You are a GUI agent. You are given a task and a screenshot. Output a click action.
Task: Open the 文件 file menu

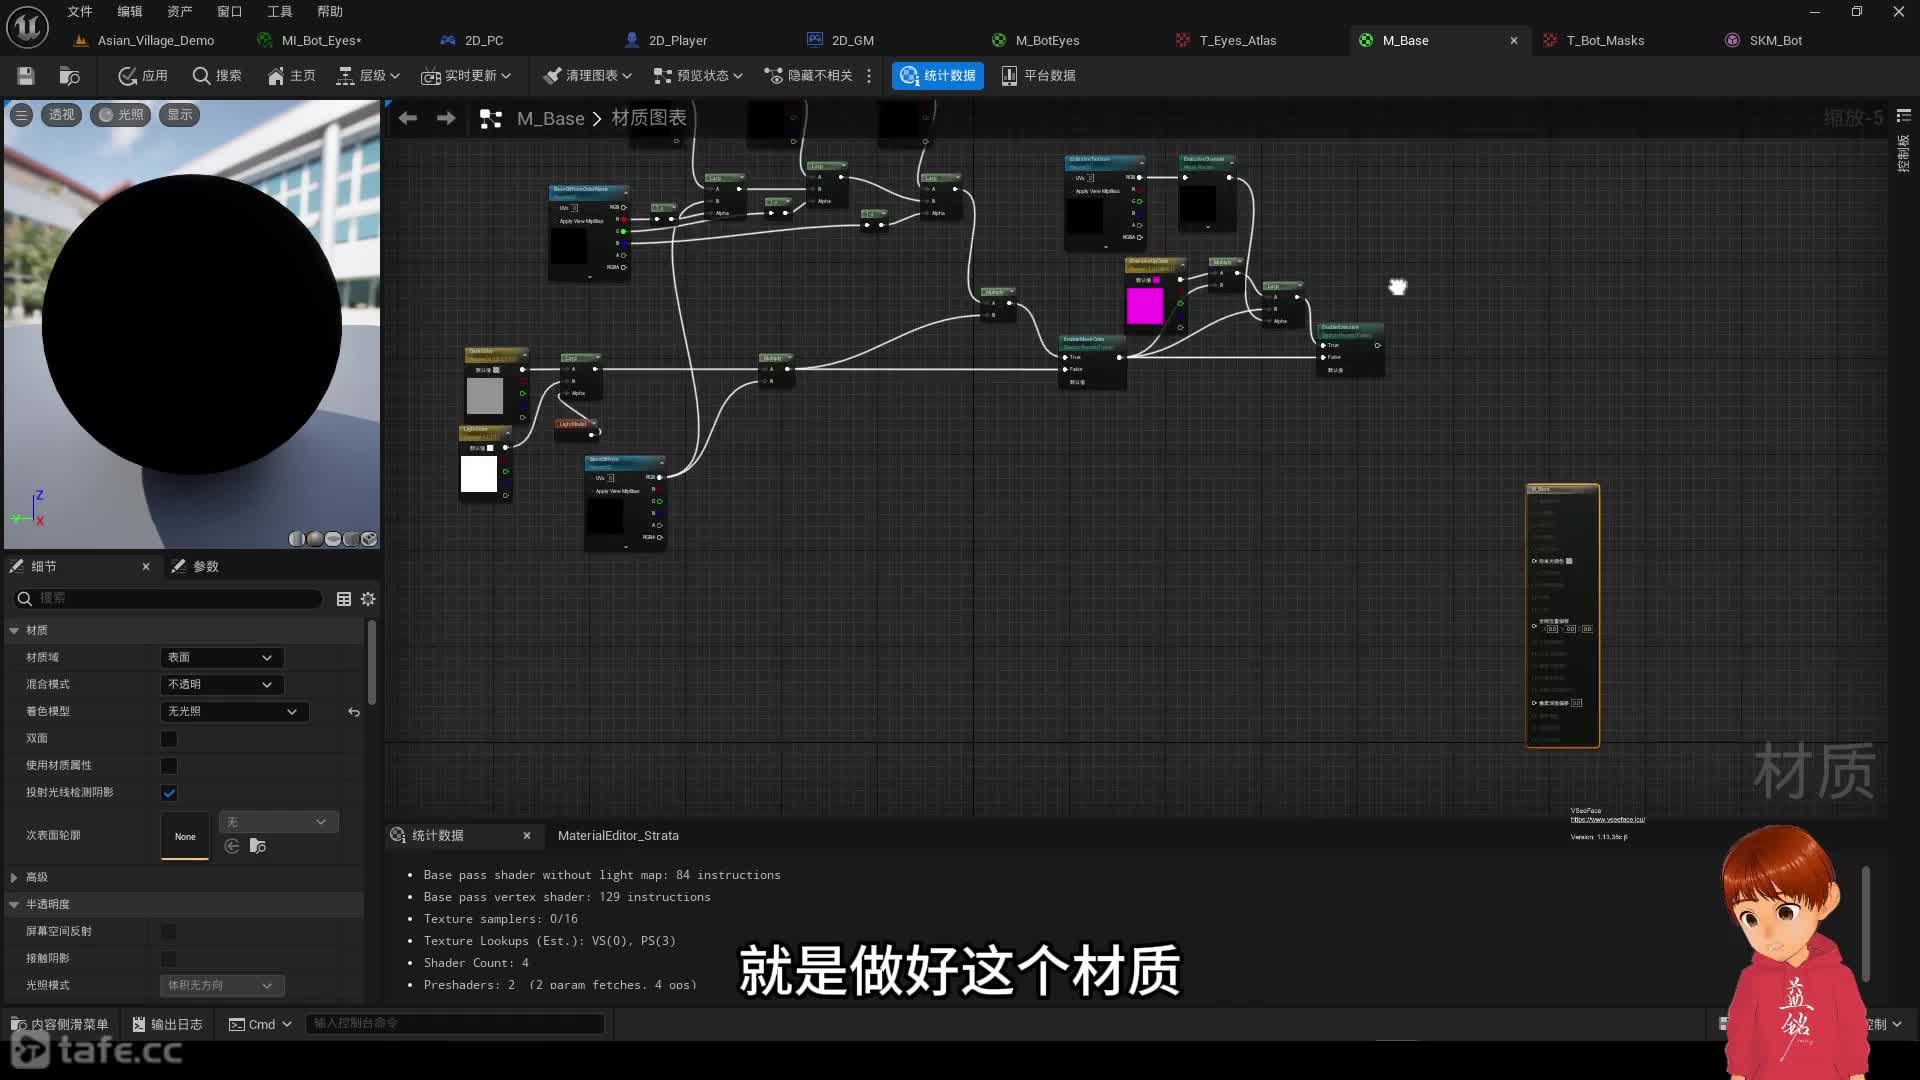pyautogui.click(x=80, y=12)
